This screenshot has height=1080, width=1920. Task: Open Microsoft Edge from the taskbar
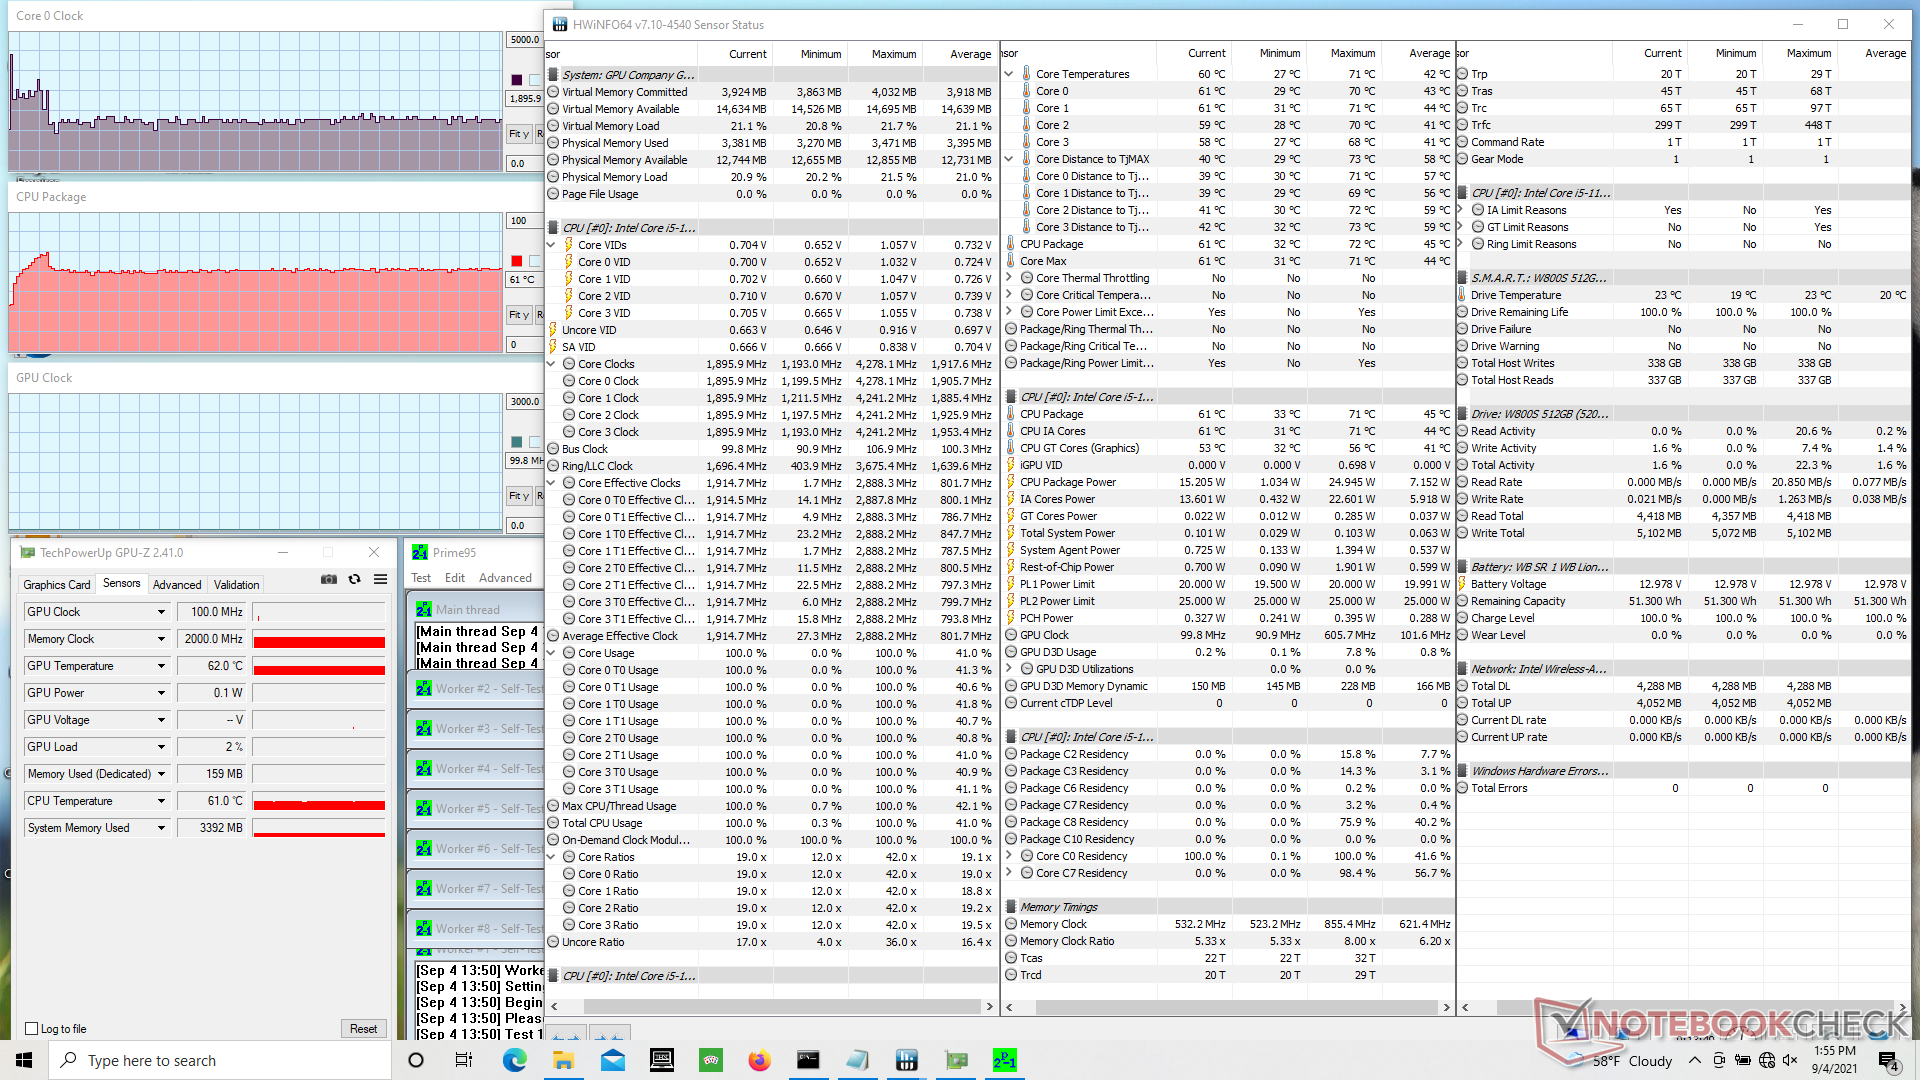(514, 1060)
